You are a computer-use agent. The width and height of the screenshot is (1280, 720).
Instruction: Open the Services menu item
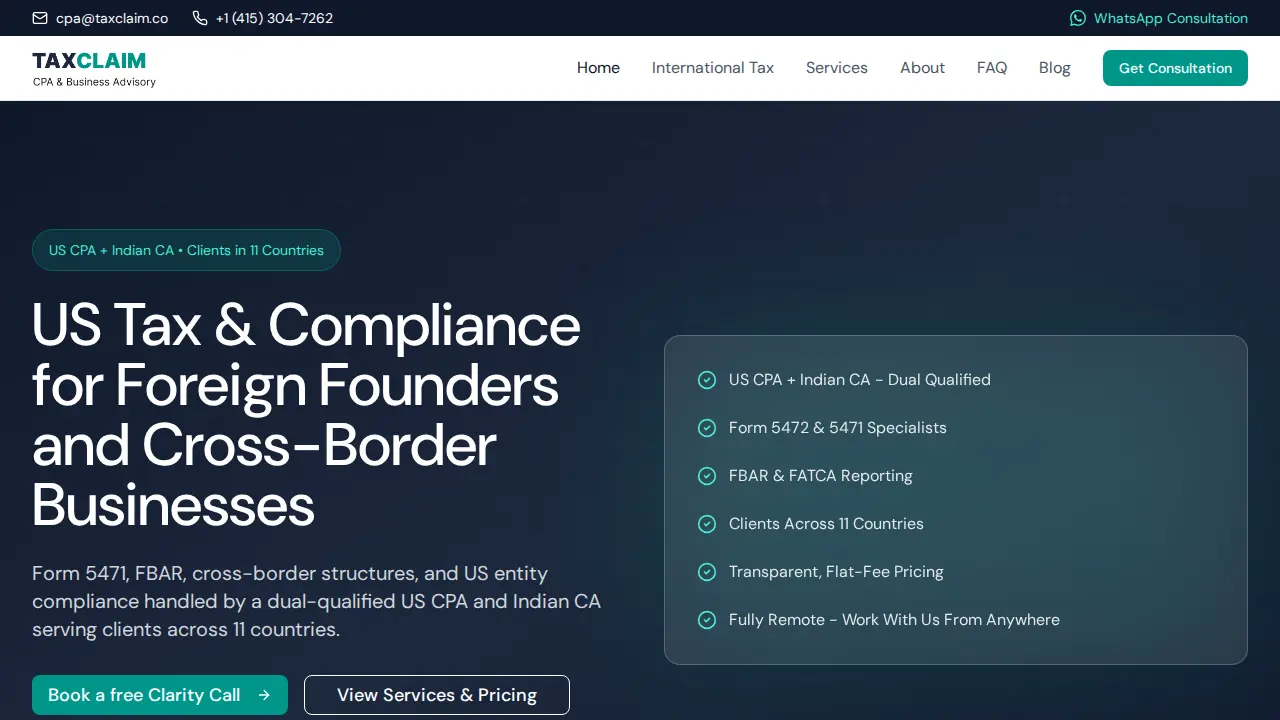tap(837, 68)
